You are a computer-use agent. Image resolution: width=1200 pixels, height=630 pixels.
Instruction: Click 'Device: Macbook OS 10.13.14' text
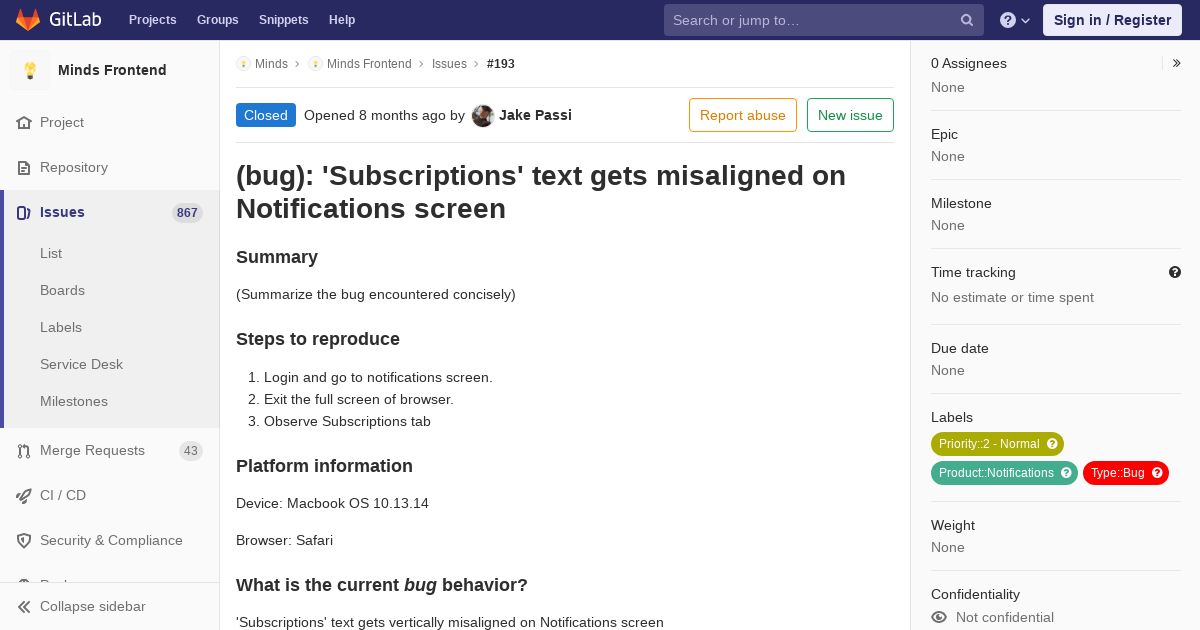[x=332, y=503]
